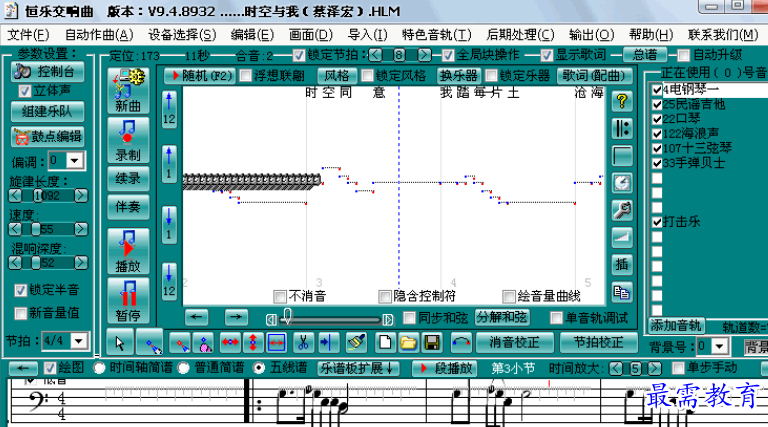Click the 组建乐队 button

[x=48, y=112]
